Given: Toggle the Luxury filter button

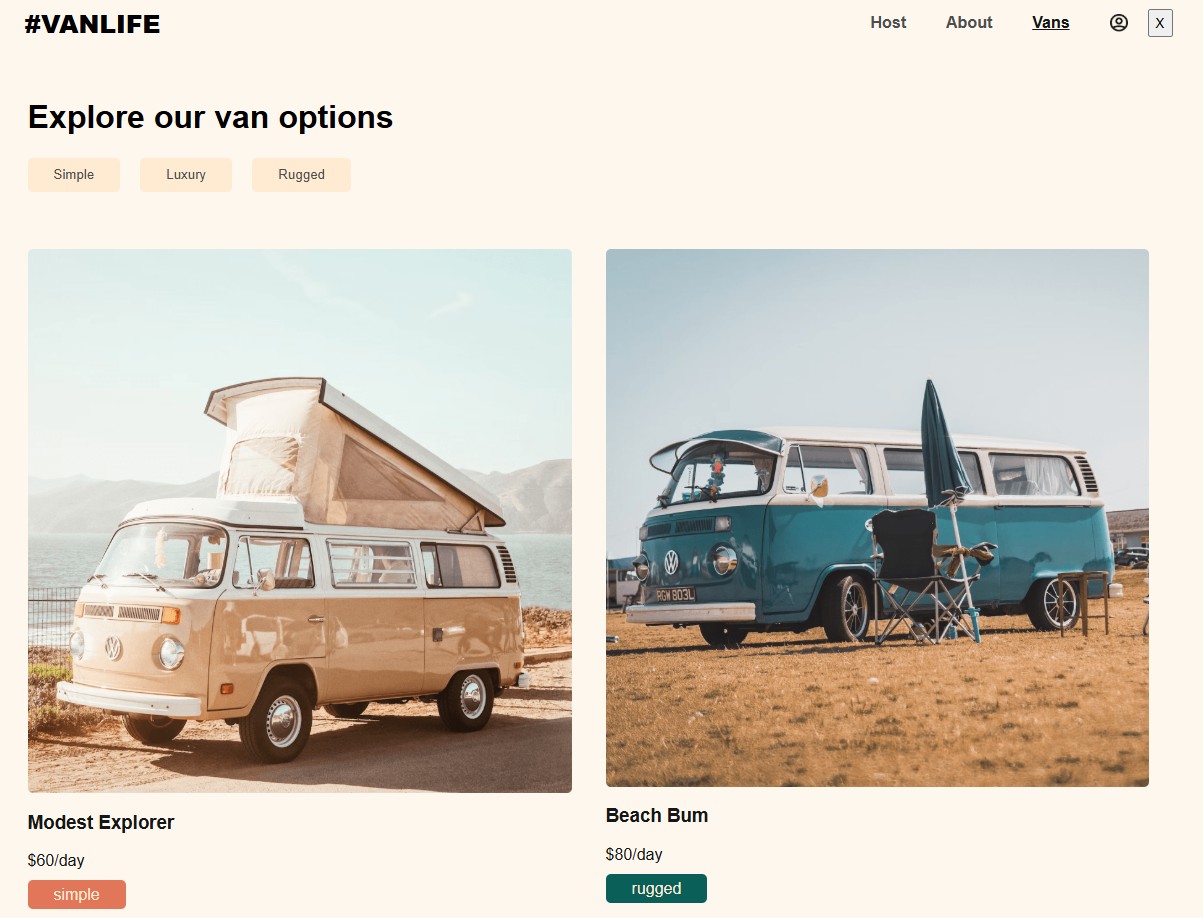Looking at the screenshot, I should pos(186,175).
